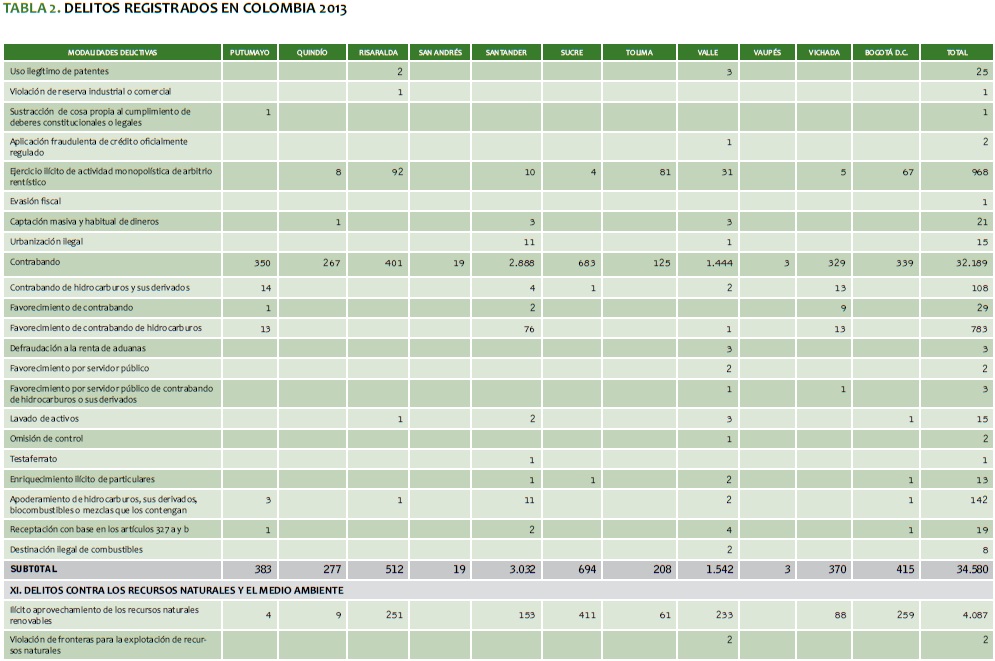Image resolution: width=995 pixels, height=661 pixels.
Task: Select the Subtotal total value 34.580
Action: (968, 568)
